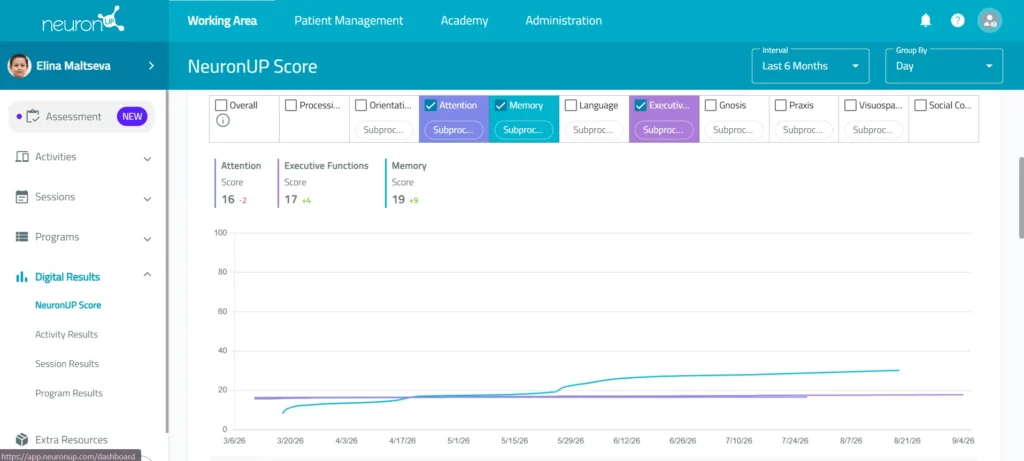Viewport: 1024px width, 461px height.
Task: Open the Visuospatial subprocesses selector
Action: pos(873,130)
